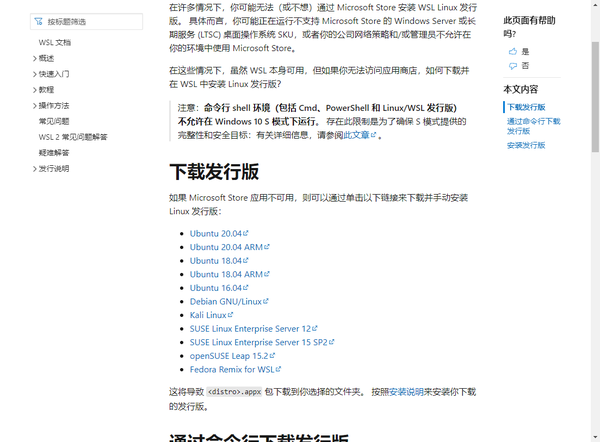This screenshot has width=600, height=442.
Task: Click the 下载发行版 heading
Action: pyautogui.click(x=214, y=171)
